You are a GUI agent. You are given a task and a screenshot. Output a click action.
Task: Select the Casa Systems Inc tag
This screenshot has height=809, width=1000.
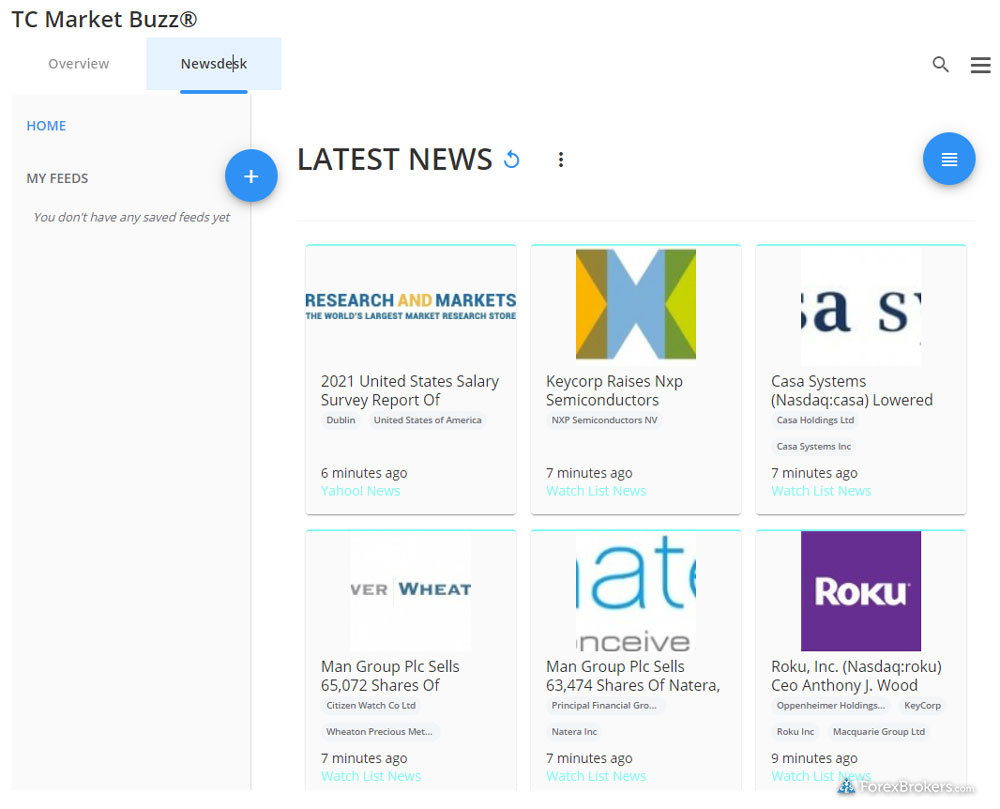pos(813,446)
